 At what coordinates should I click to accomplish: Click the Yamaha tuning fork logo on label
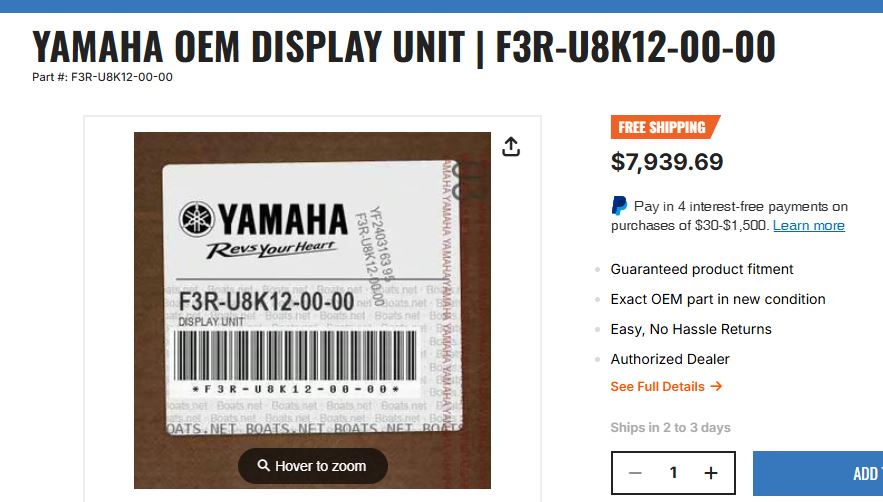click(x=196, y=218)
